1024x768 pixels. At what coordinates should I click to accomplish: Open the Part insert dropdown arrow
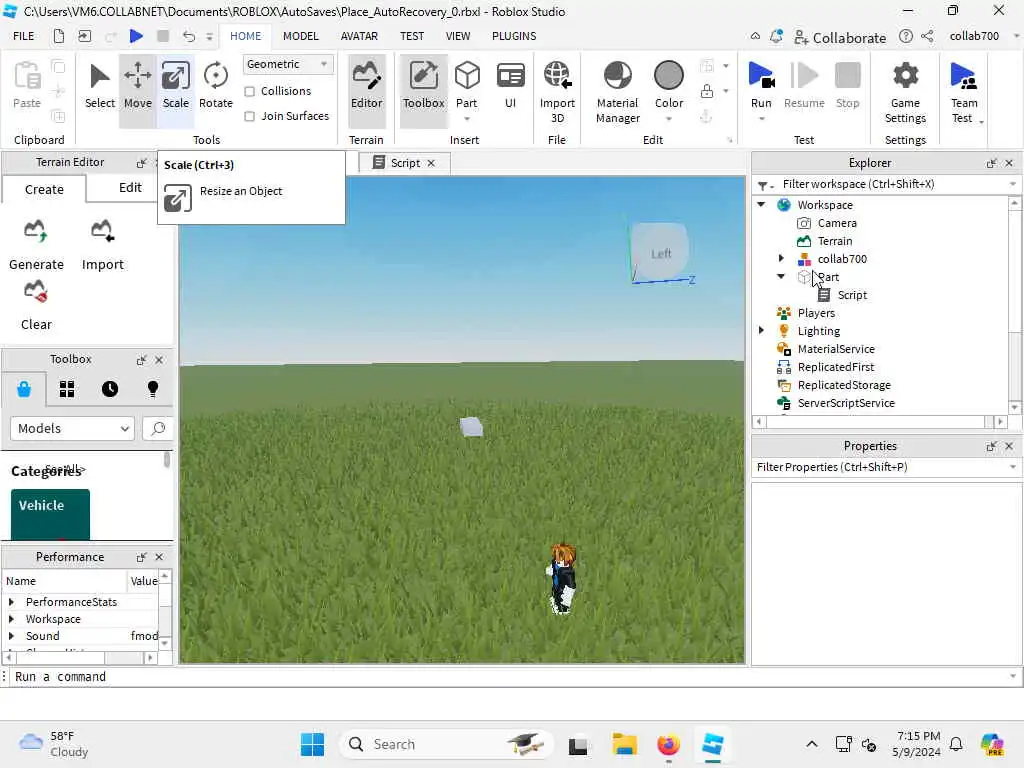(467, 119)
